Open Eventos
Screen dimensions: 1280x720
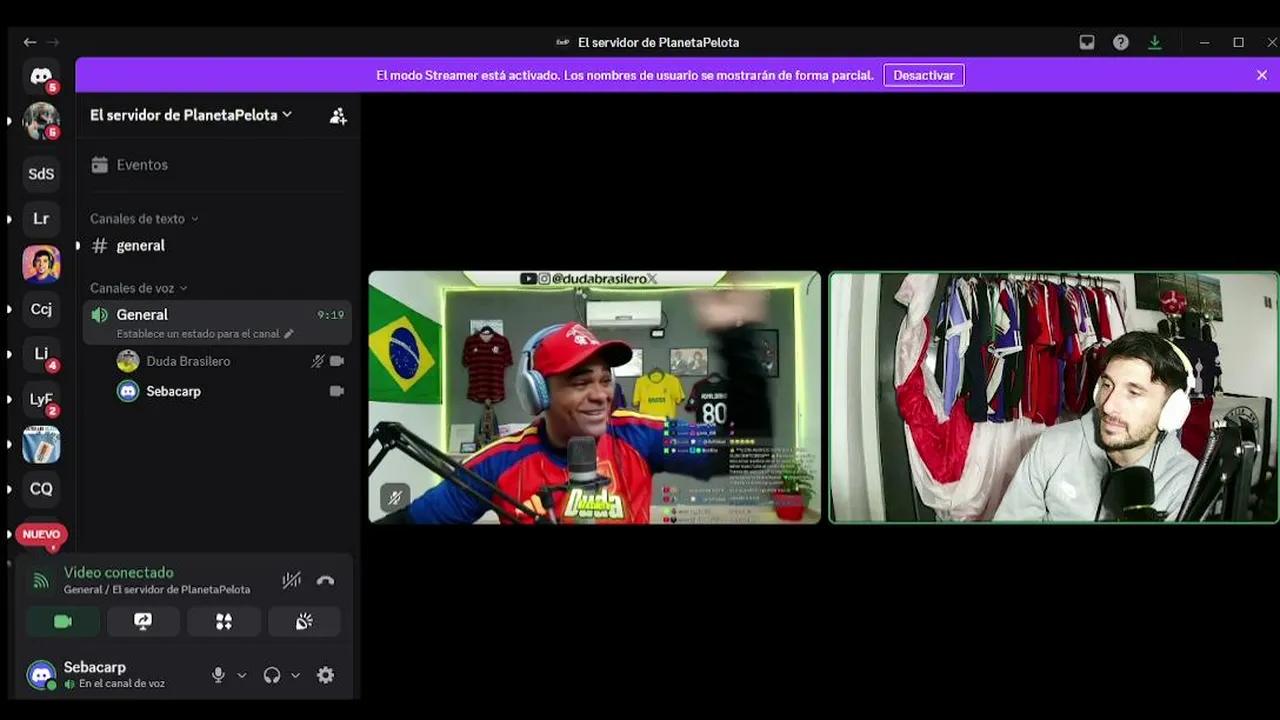[218, 165]
